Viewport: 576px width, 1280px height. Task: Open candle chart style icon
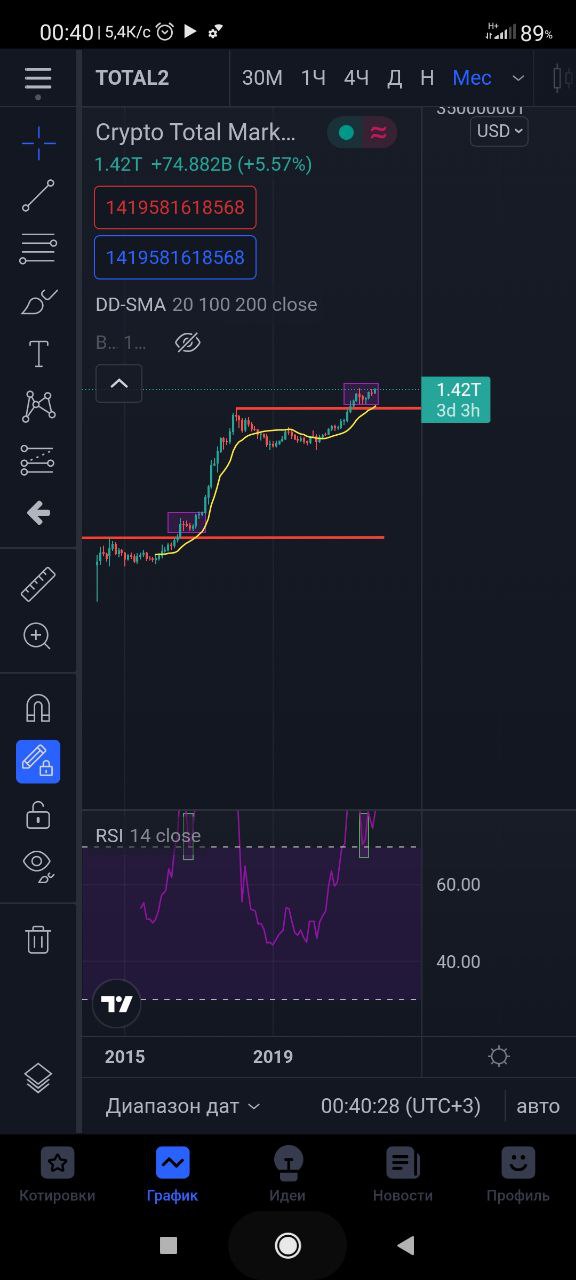pos(560,78)
